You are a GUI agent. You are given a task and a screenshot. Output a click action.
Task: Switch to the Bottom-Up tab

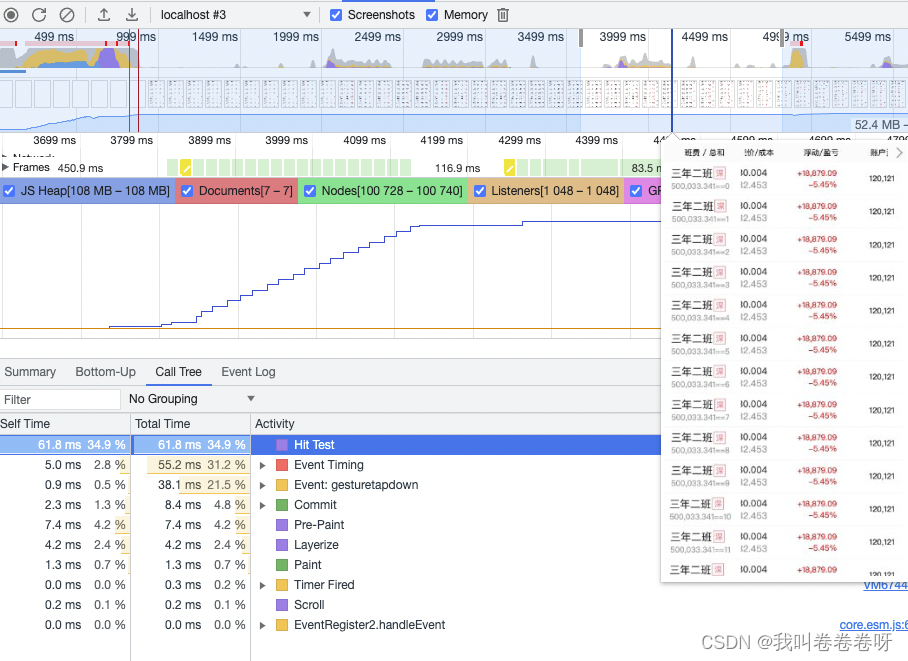105,372
